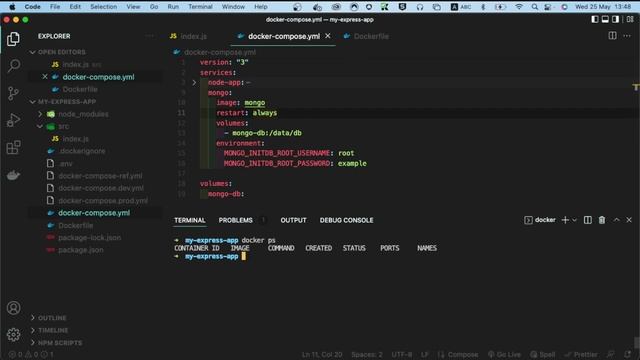Open the Run and Debug view
640x360 pixels.
(x=13, y=120)
